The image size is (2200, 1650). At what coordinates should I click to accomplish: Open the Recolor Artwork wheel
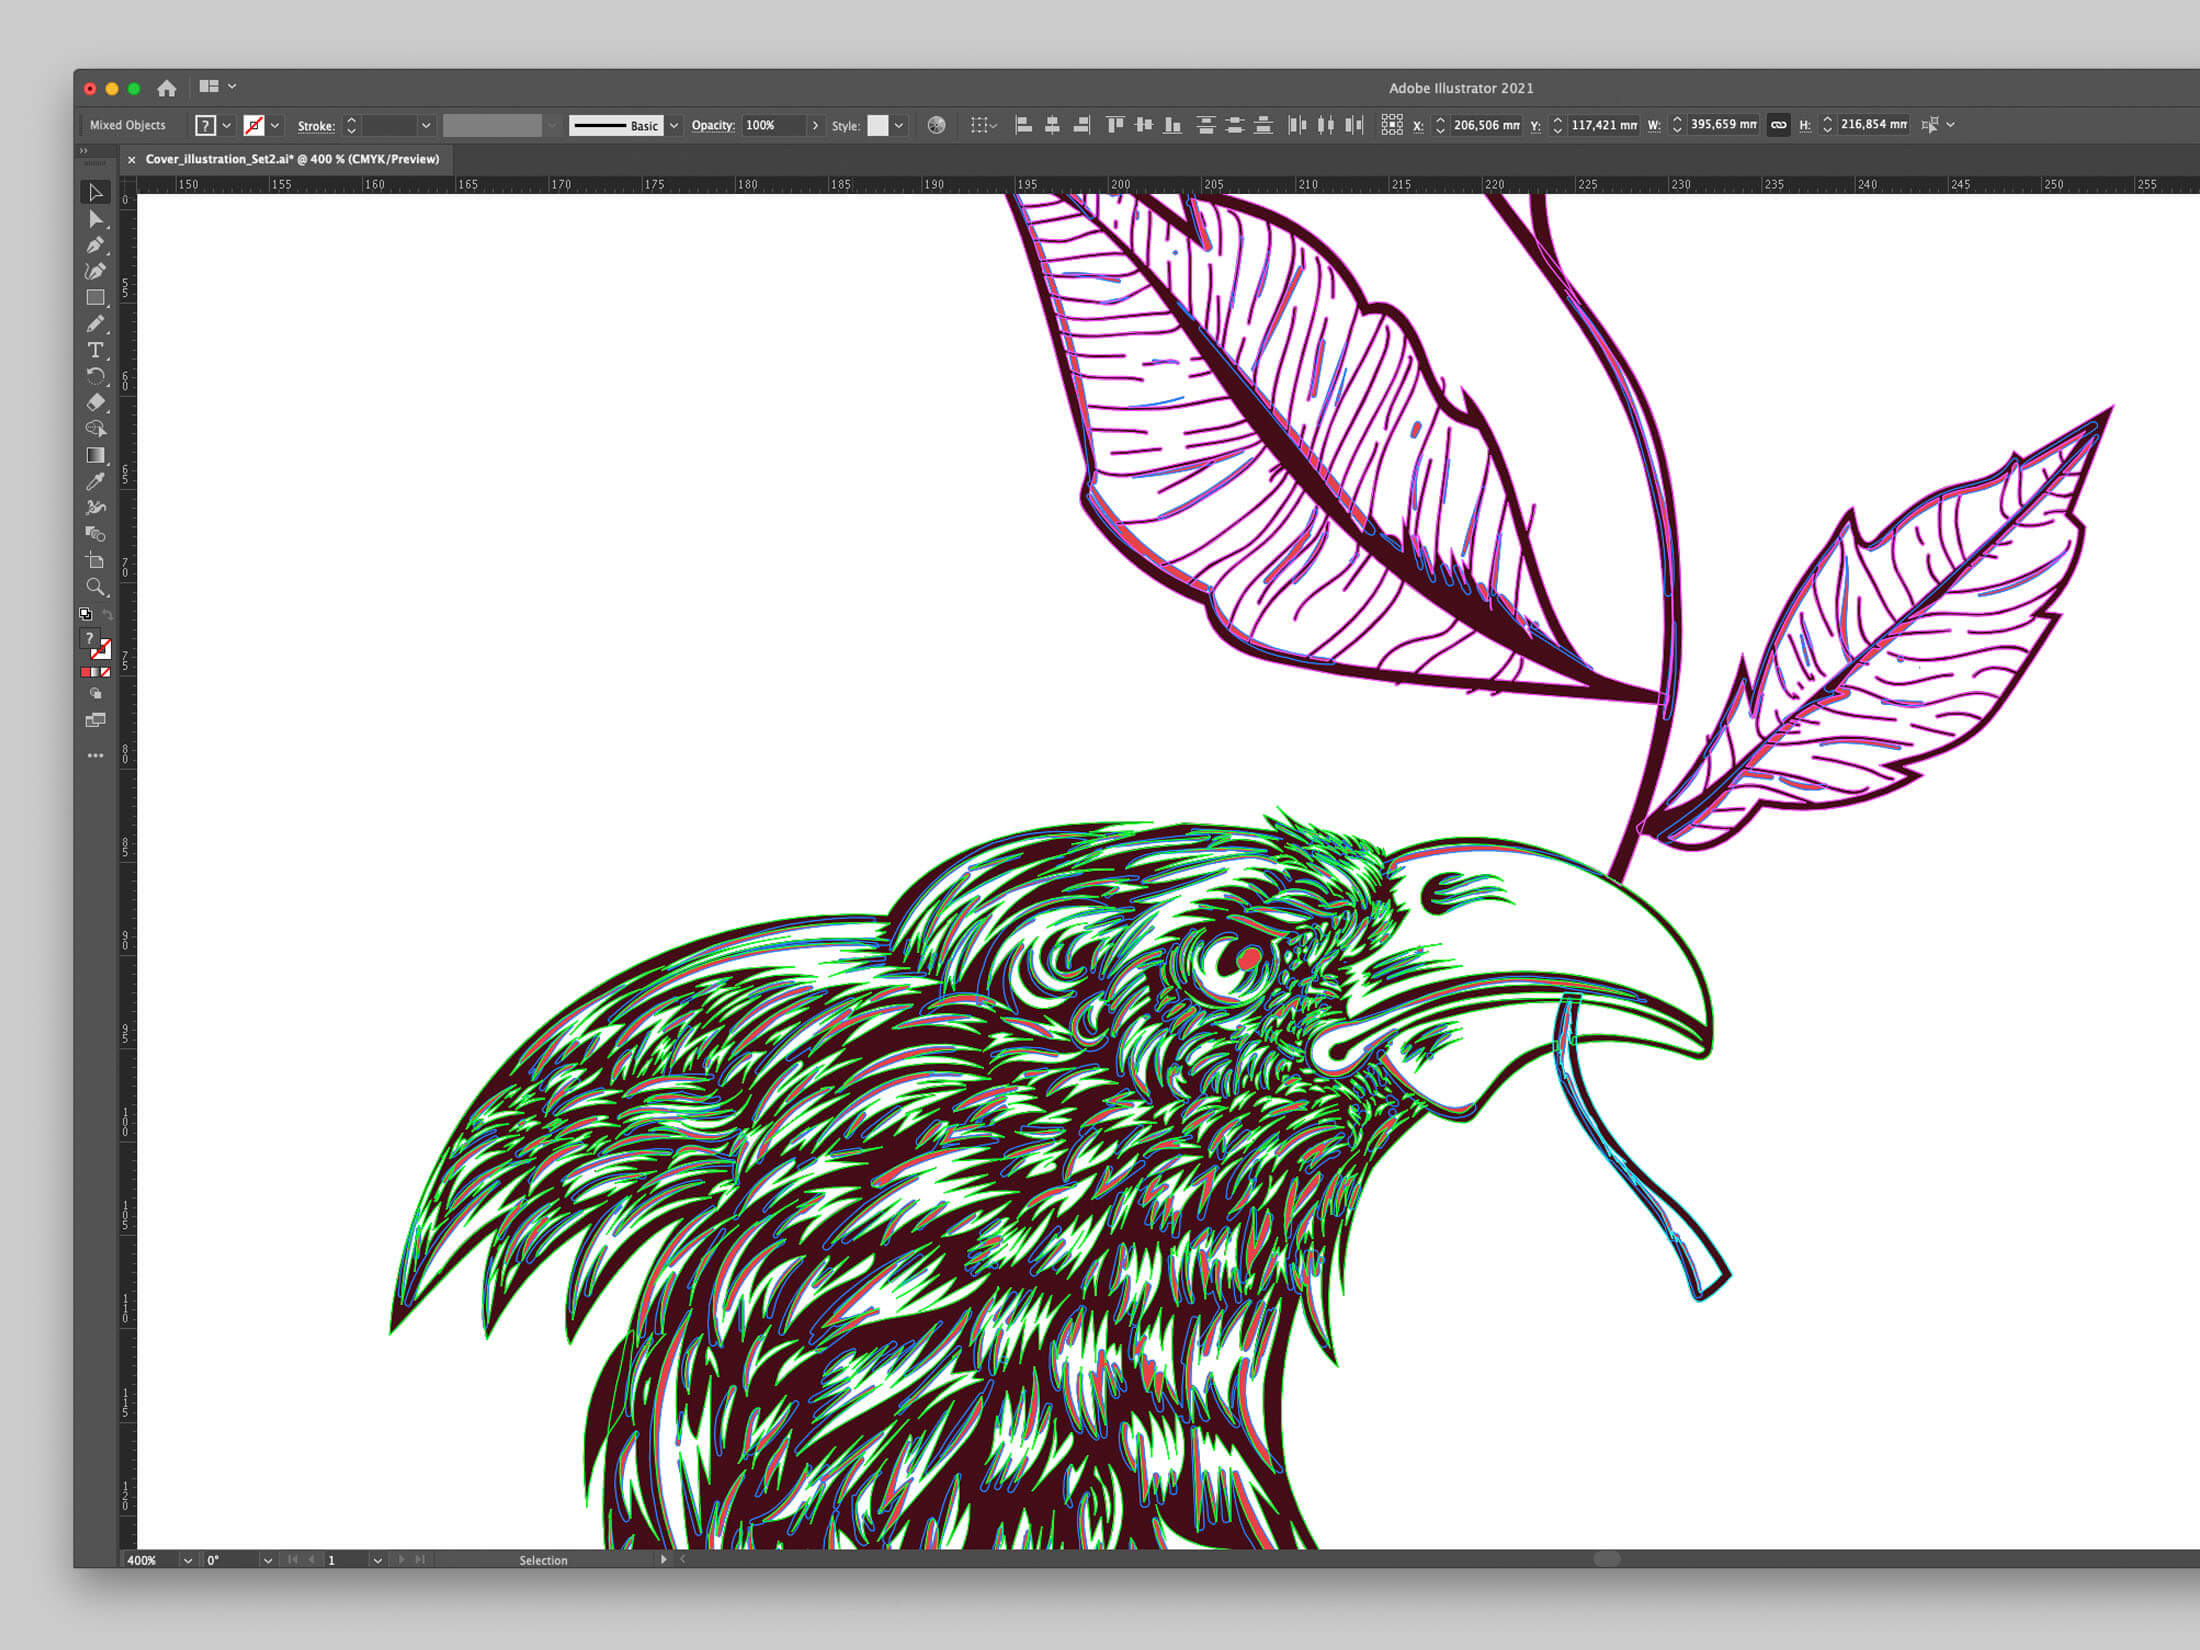[x=936, y=125]
